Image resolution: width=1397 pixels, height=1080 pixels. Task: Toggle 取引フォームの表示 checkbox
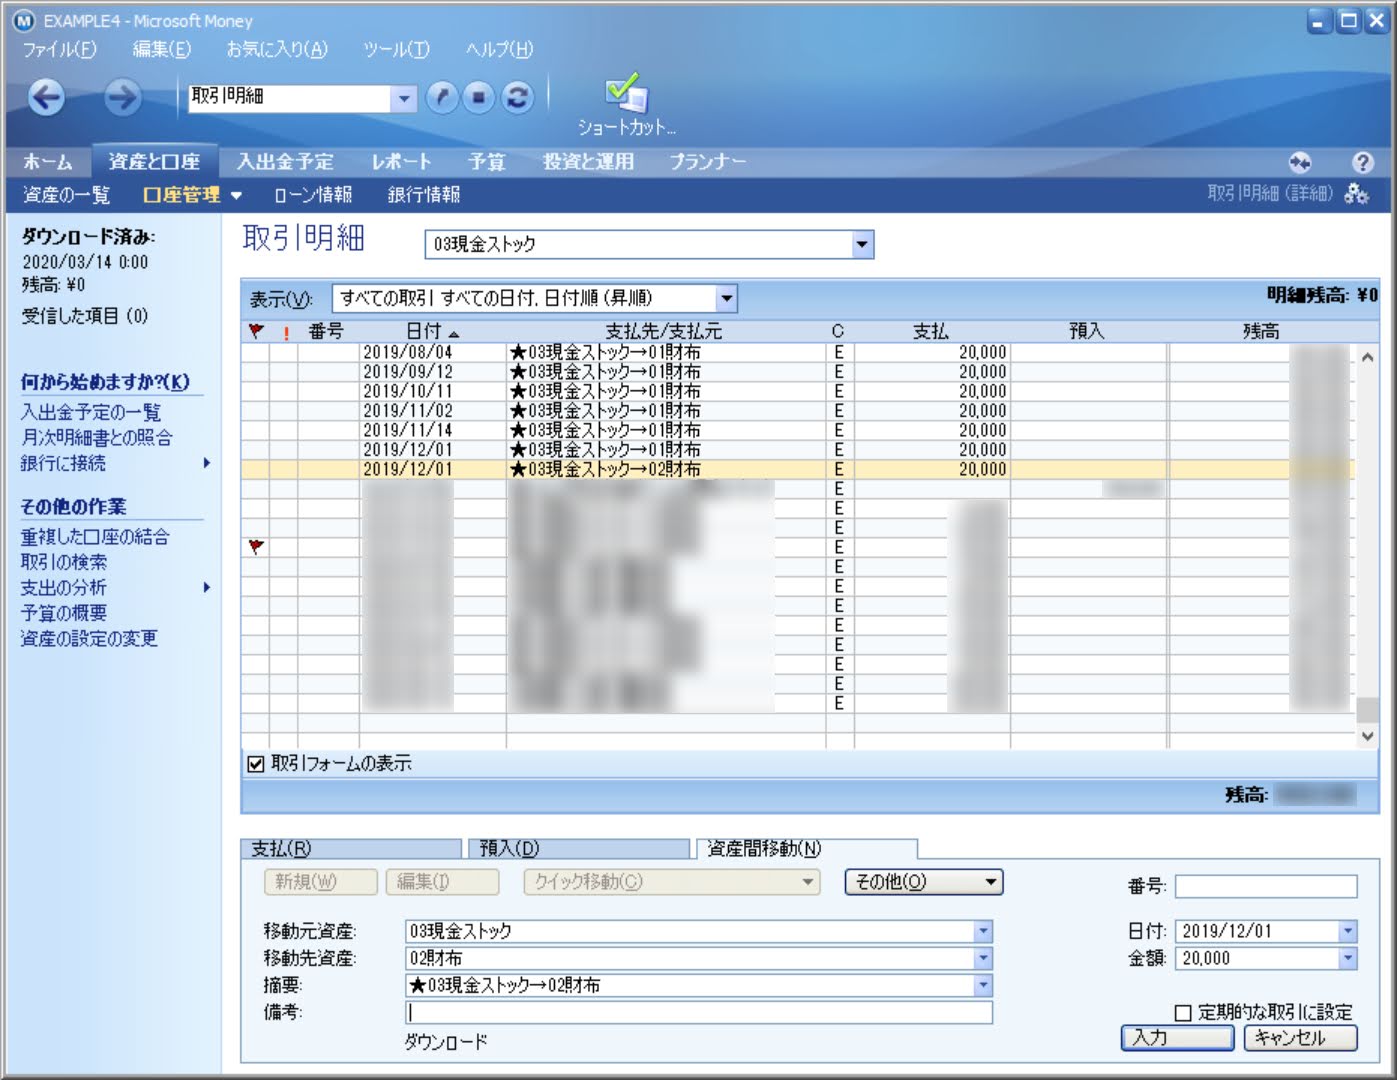(256, 764)
